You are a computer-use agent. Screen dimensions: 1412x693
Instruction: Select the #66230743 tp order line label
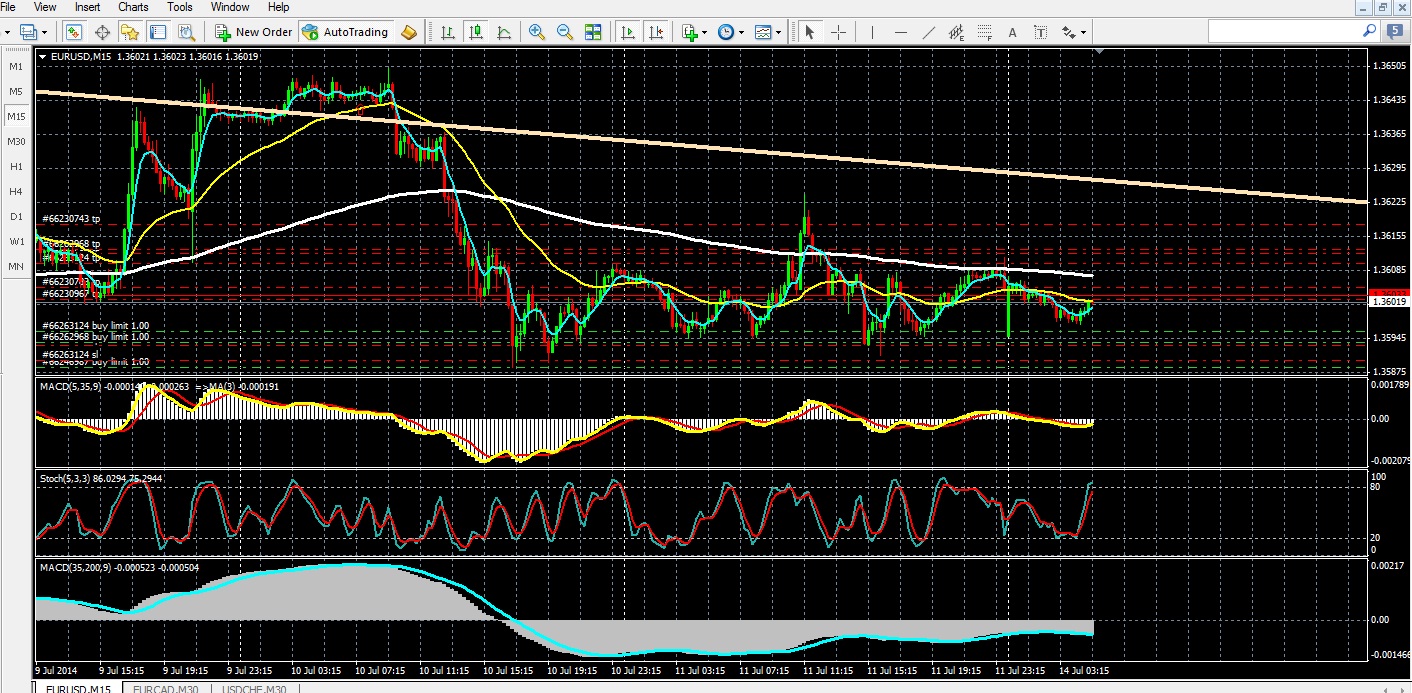[72, 218]
